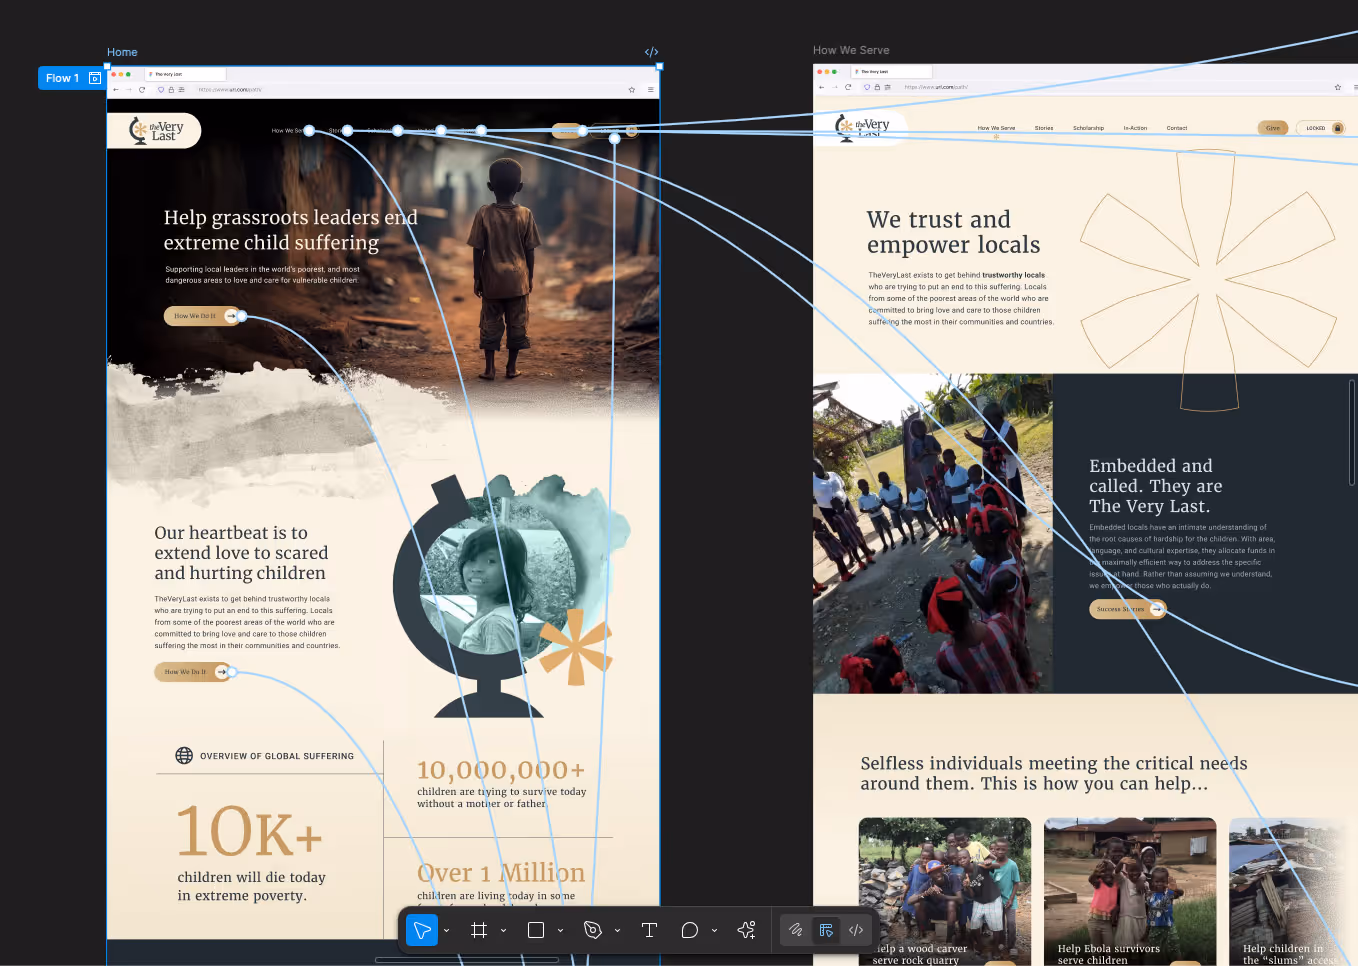Select the Move tool
The width and height of the screenshot is (1358, 966).
pos(421,930)
